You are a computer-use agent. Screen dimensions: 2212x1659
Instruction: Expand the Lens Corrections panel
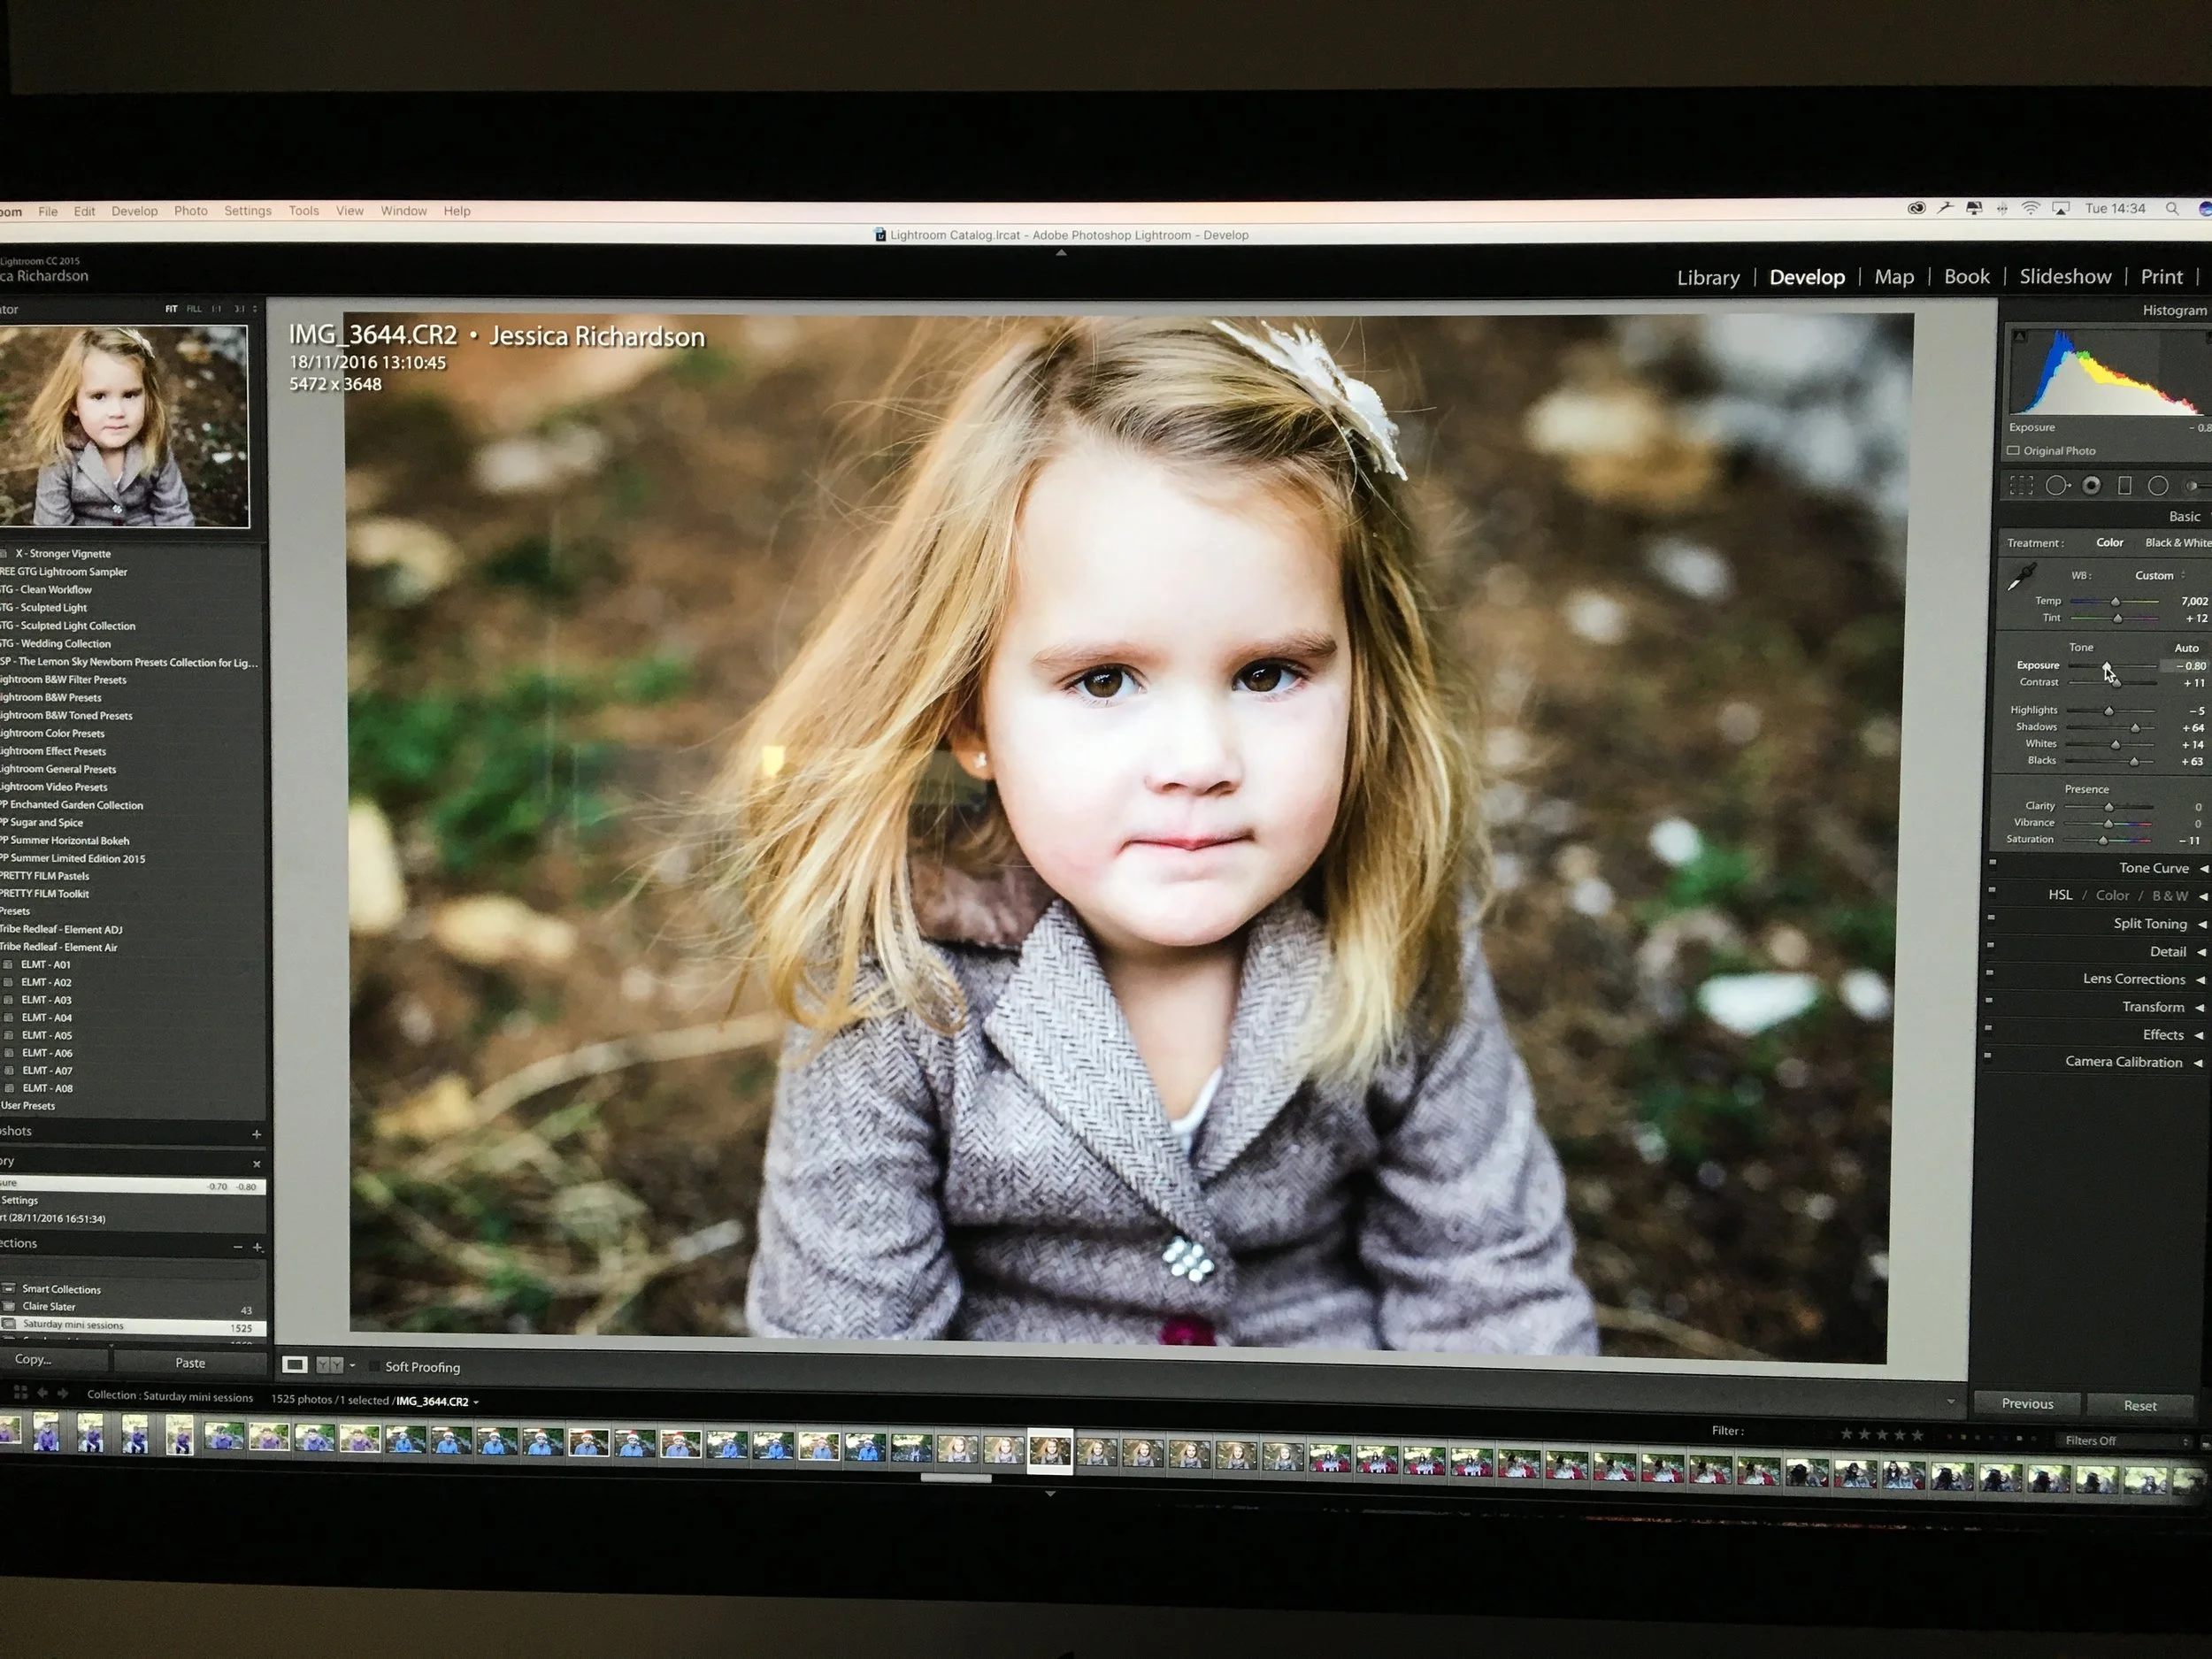[x=2133, y=979]
